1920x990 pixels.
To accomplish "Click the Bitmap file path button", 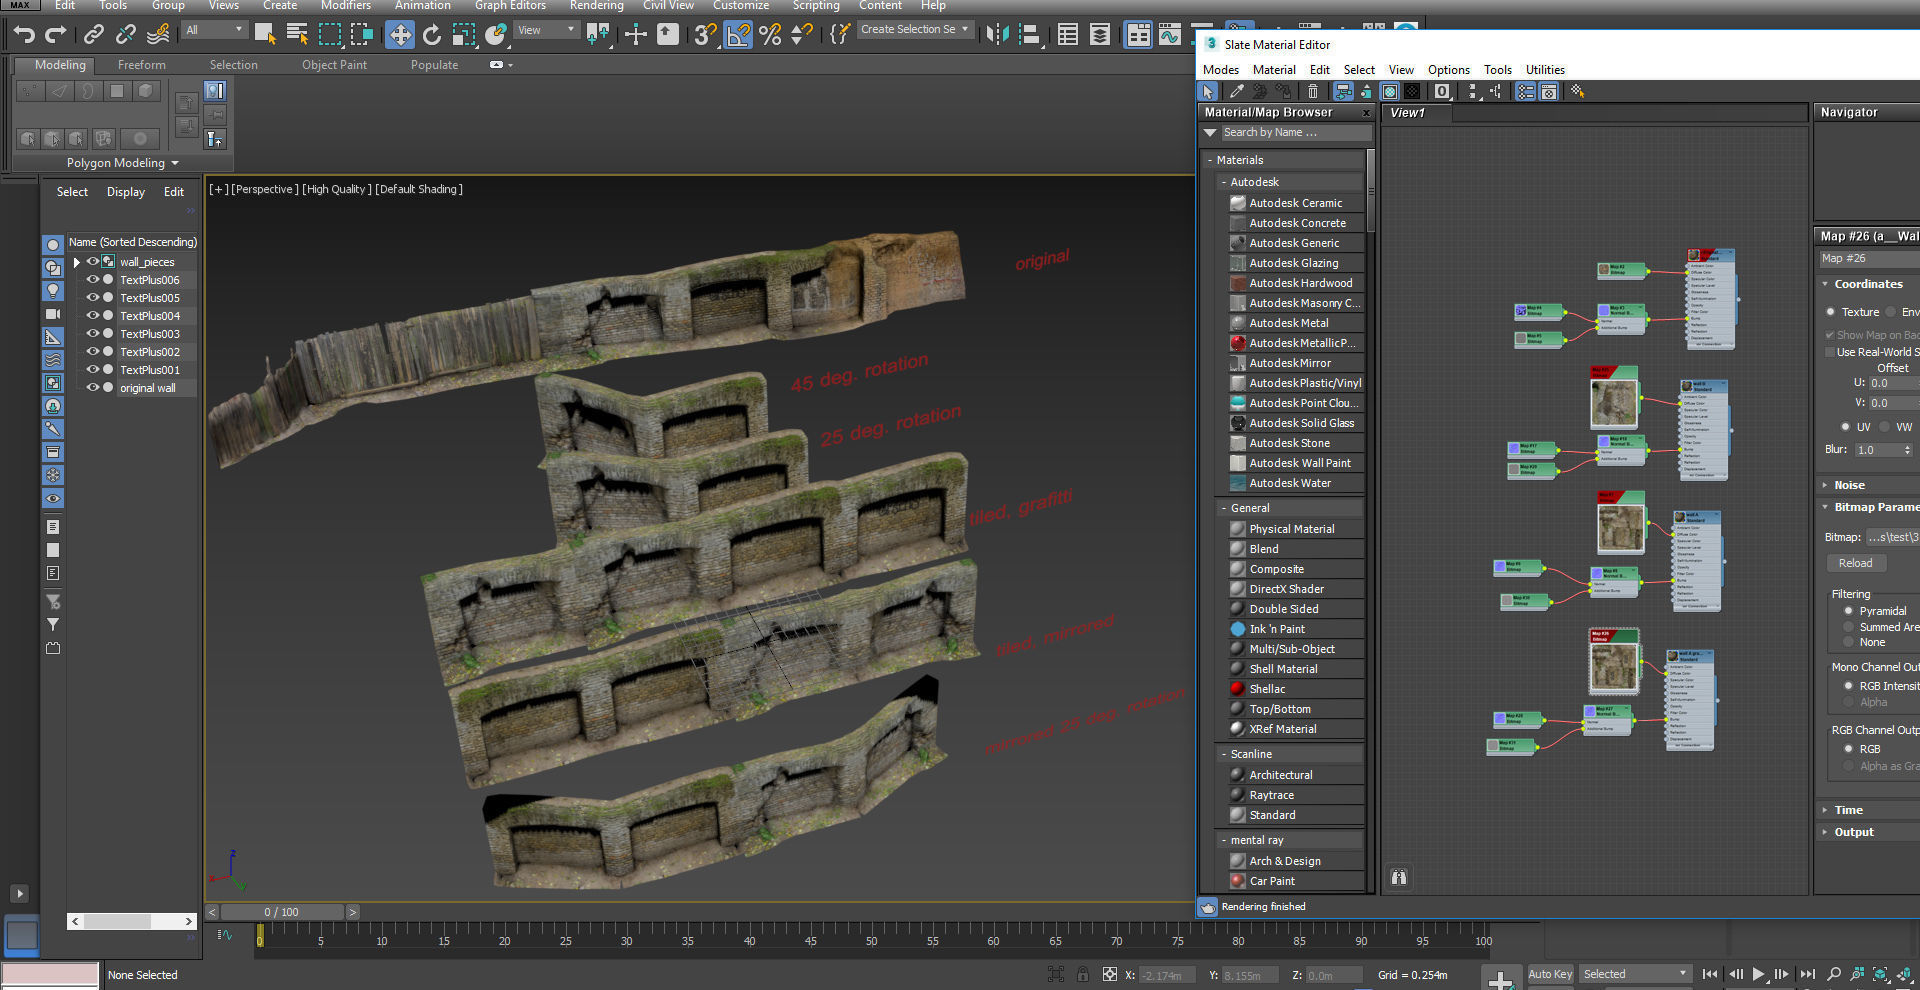I will pyautogui.click(x=1892, y=537).
